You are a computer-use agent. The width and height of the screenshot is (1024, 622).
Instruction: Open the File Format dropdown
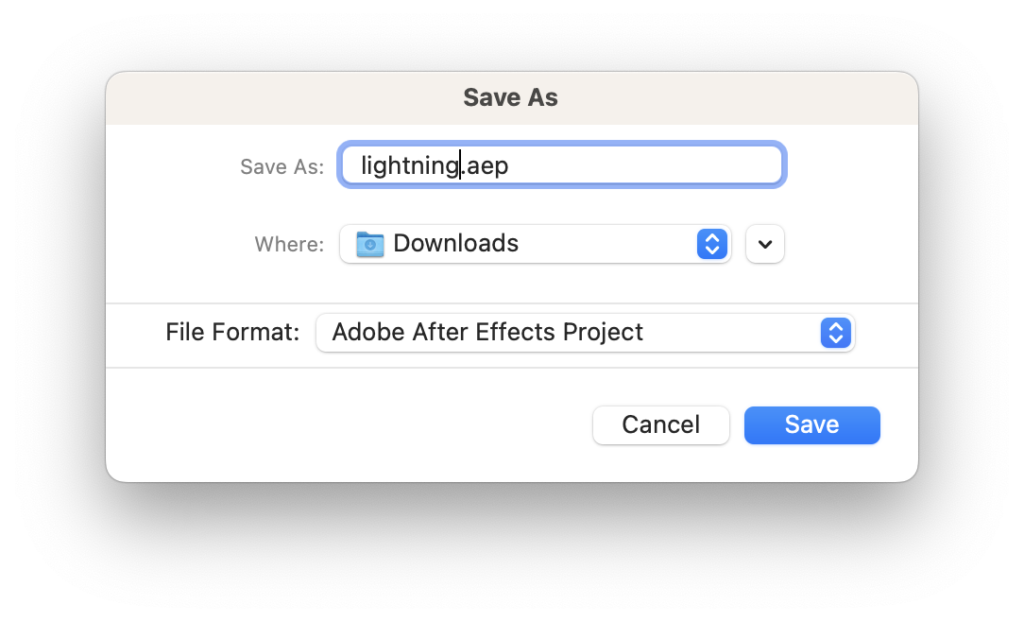pyautogui.click(x=585, y=333)
